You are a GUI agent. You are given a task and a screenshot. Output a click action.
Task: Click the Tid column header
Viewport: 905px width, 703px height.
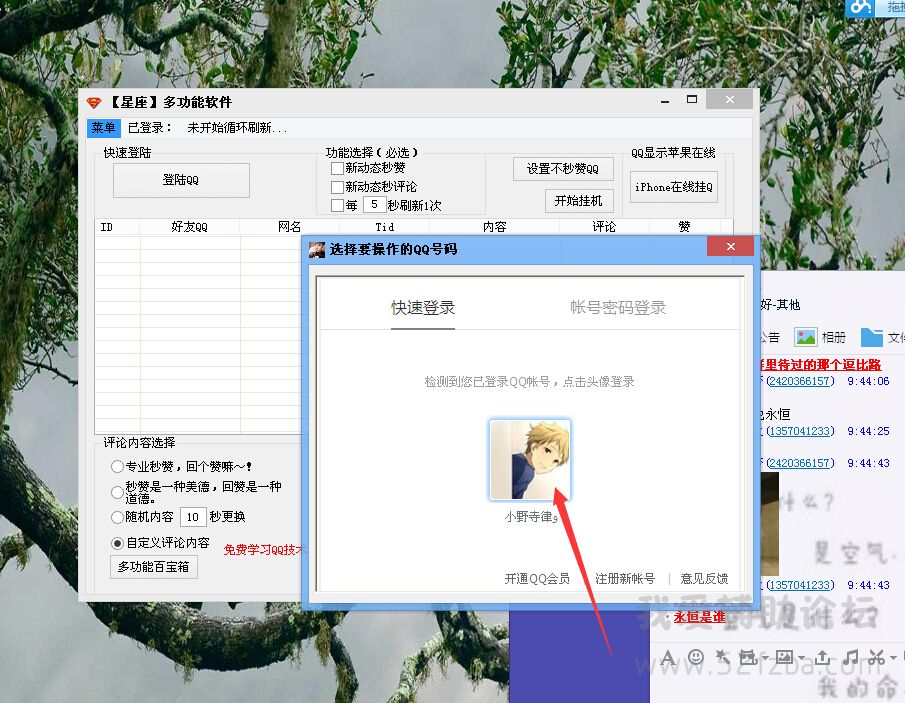coord(384,227)
